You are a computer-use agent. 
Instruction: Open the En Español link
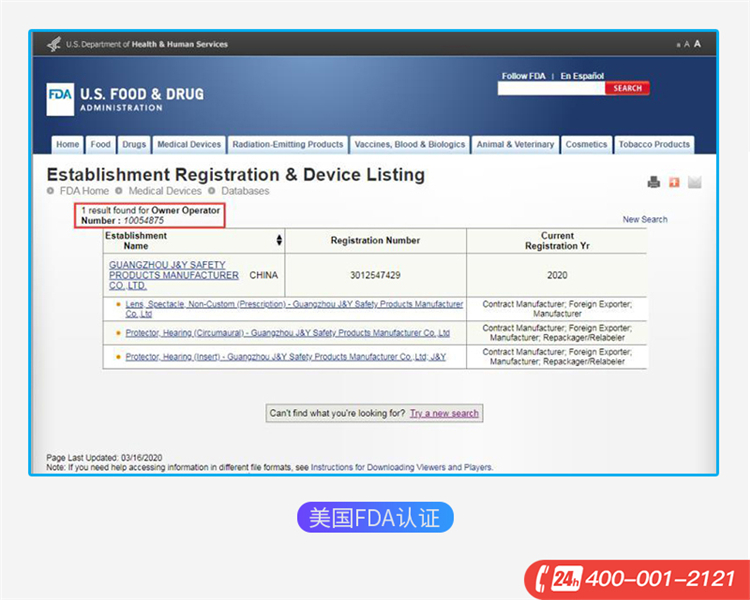tap(582, 76)
